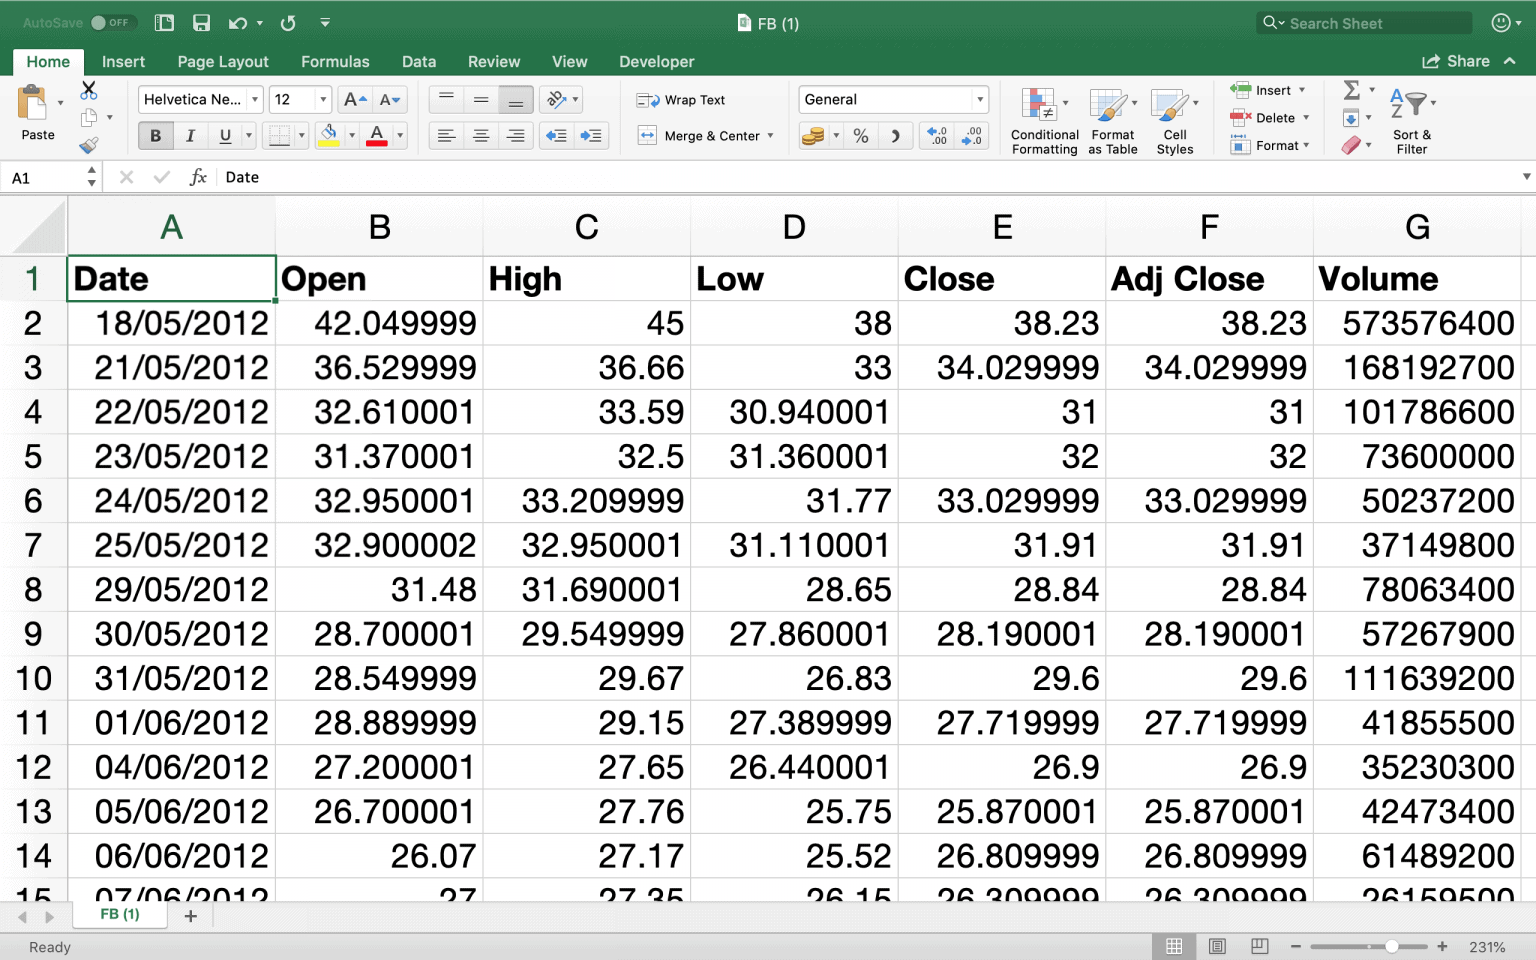Switch to the Formulas ribbon tab

tap(335, 61)
